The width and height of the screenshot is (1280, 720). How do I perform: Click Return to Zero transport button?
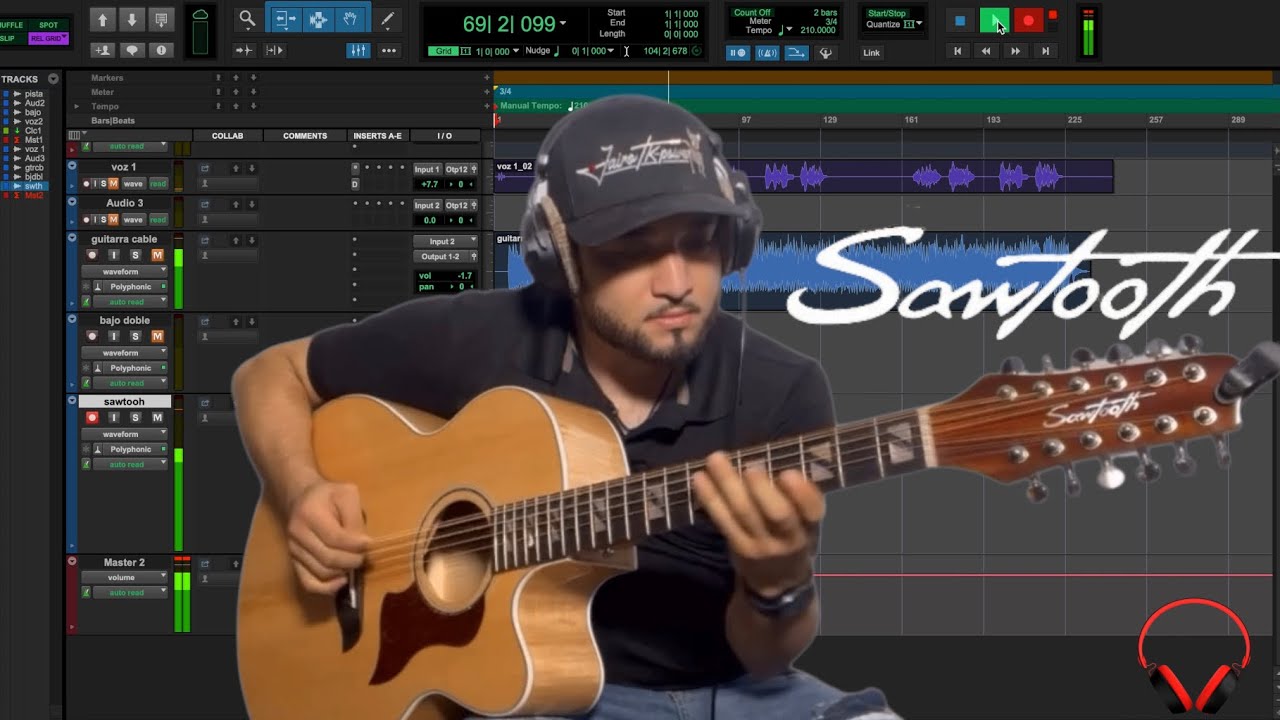[957, 51]
